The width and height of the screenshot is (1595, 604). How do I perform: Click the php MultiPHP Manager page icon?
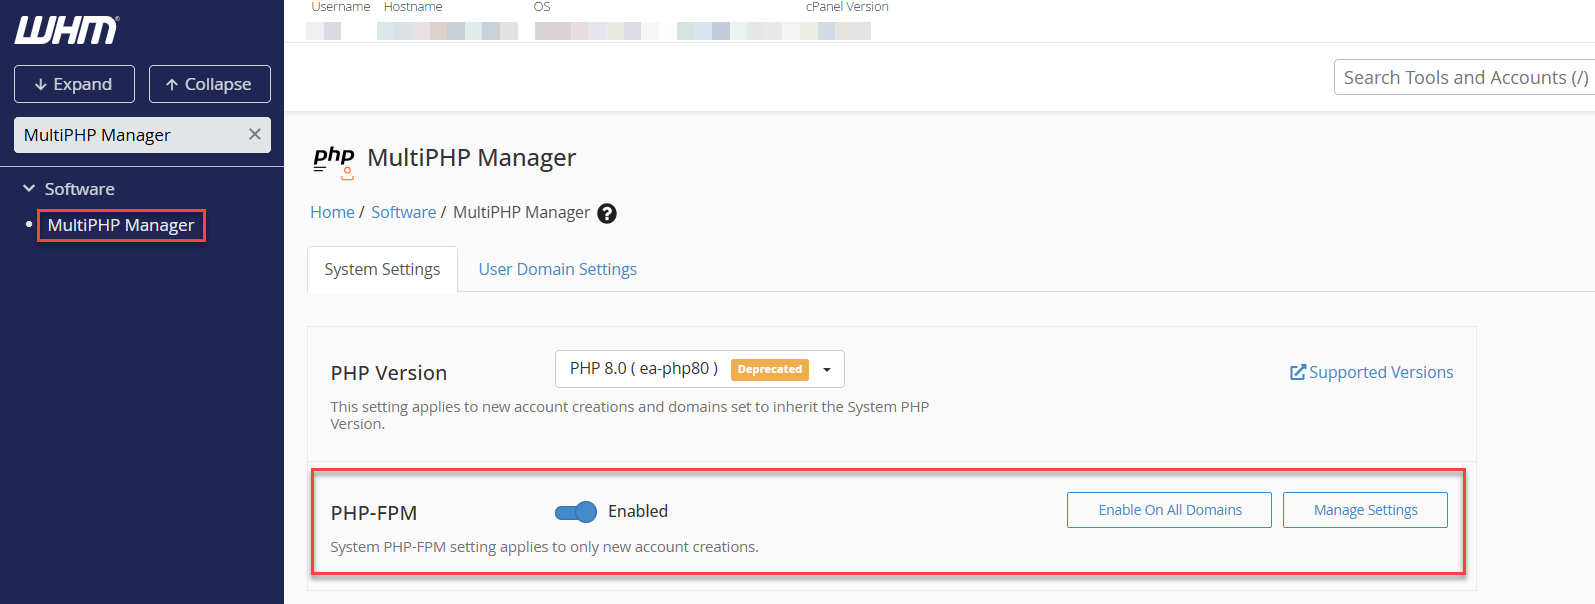[x=334, y=161]
